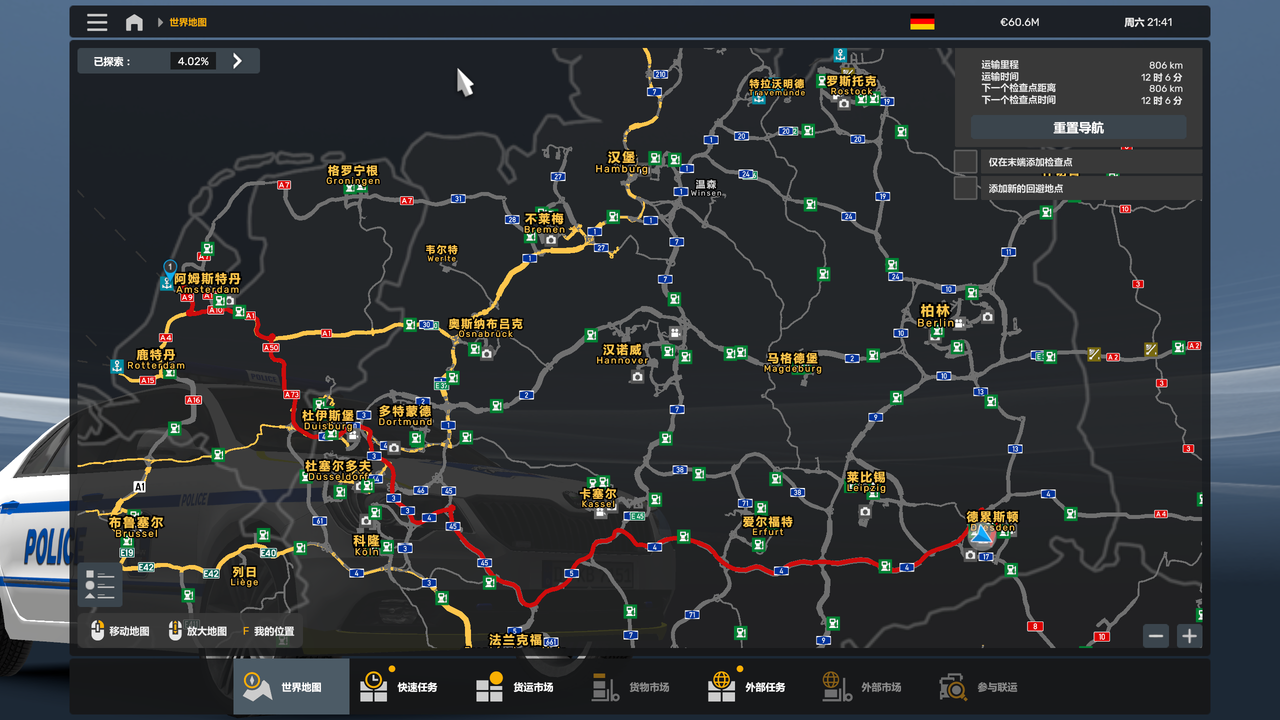Select the 鹿特丹 Rotterdam city label
The image size is (1280, 720).
pyautogui.click(x=156, y=359)
